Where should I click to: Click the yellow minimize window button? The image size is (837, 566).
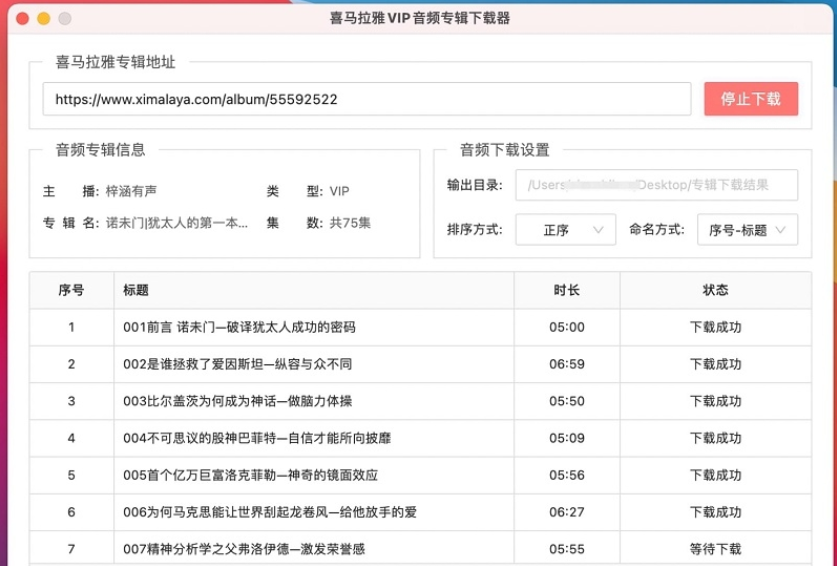click(44, 19)
